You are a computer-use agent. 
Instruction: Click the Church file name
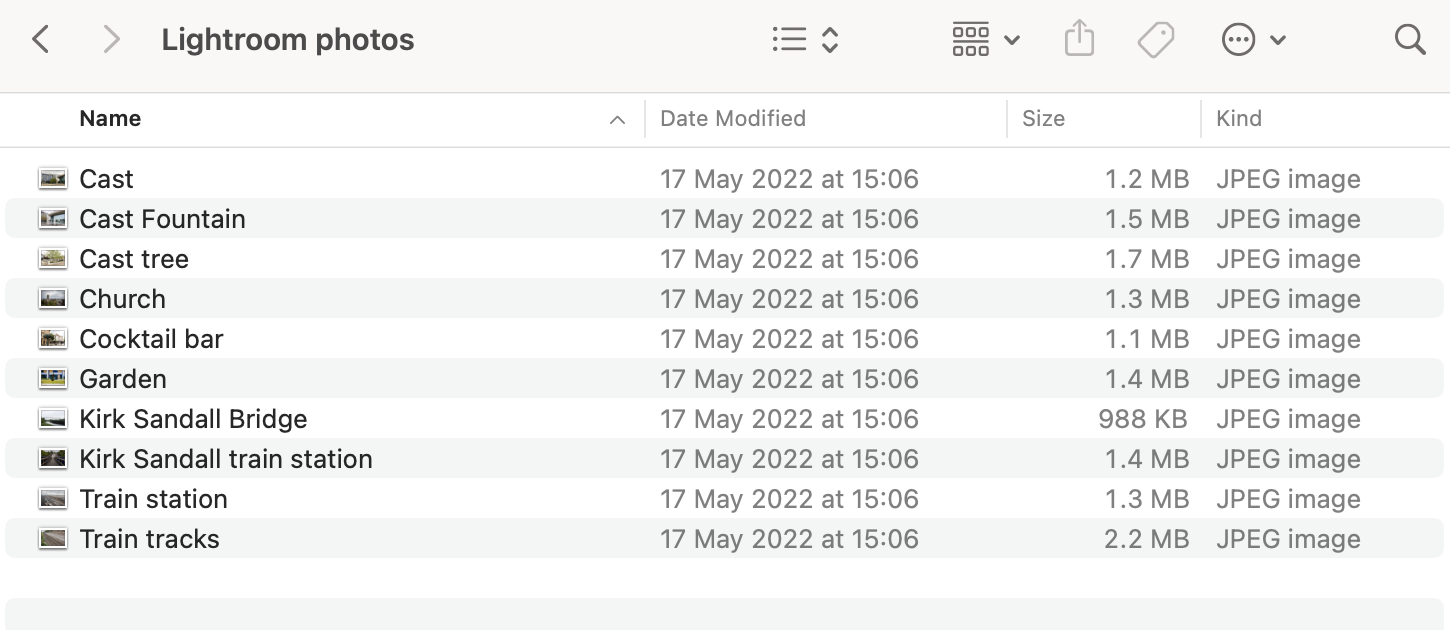122,299
